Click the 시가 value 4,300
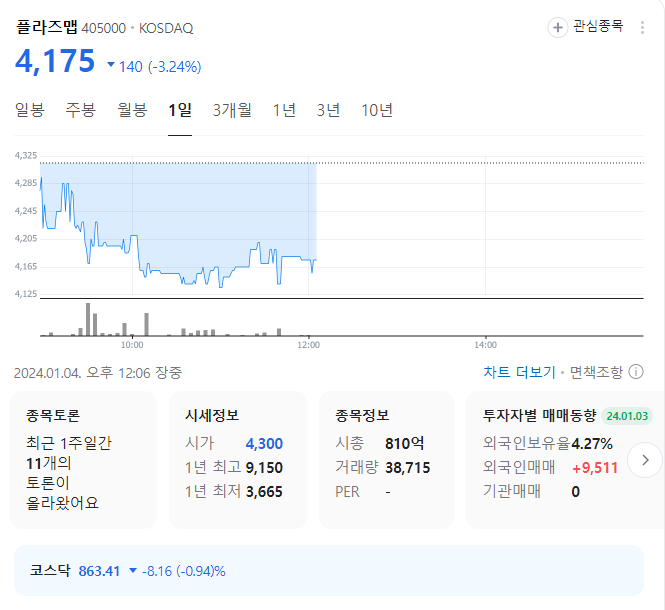This screenshot has height=610, width=665. pos(264,444)
